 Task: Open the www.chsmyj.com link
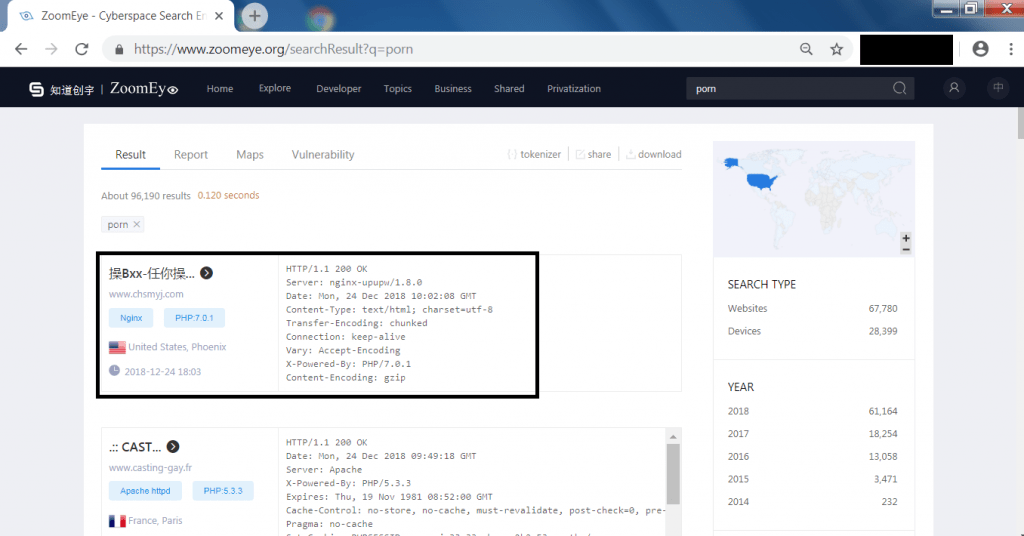pyautogui.click(x=146, y=294)
